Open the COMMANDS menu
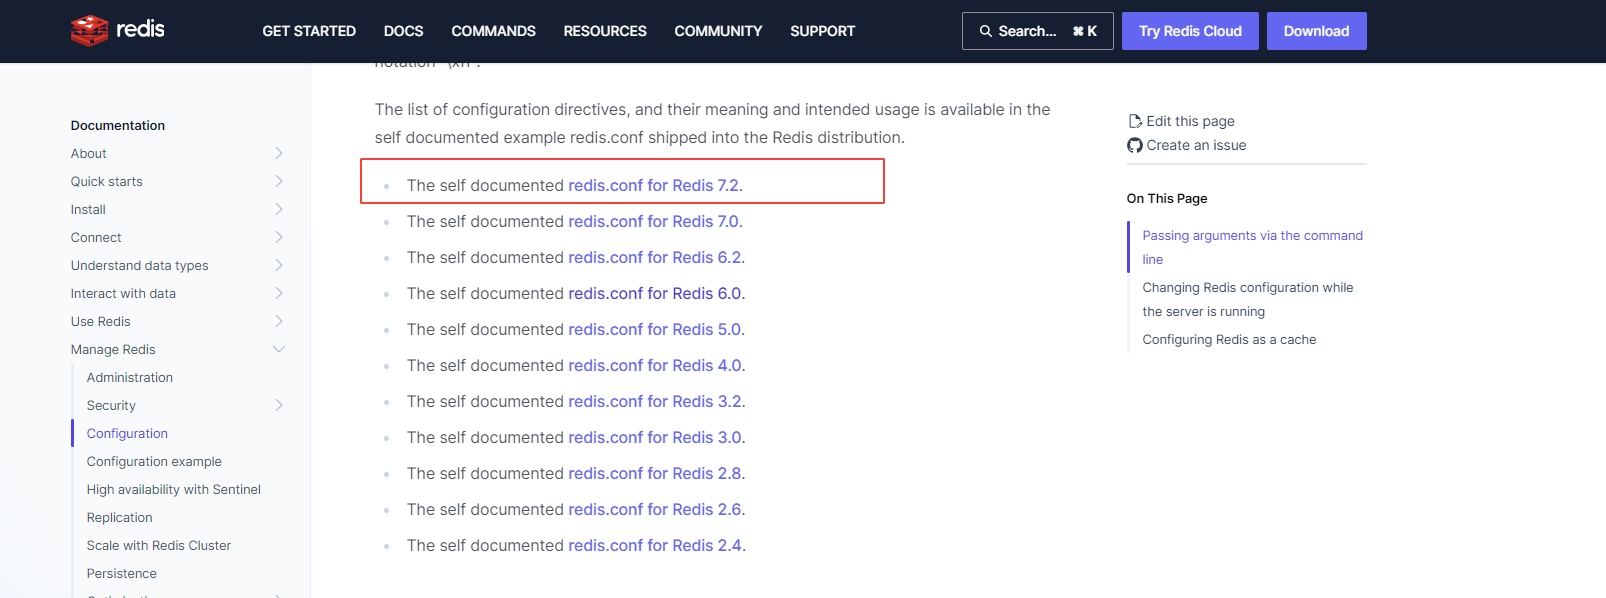This screenshot has height=598, width=1606. pyautogui.click(x=494, y=31)
